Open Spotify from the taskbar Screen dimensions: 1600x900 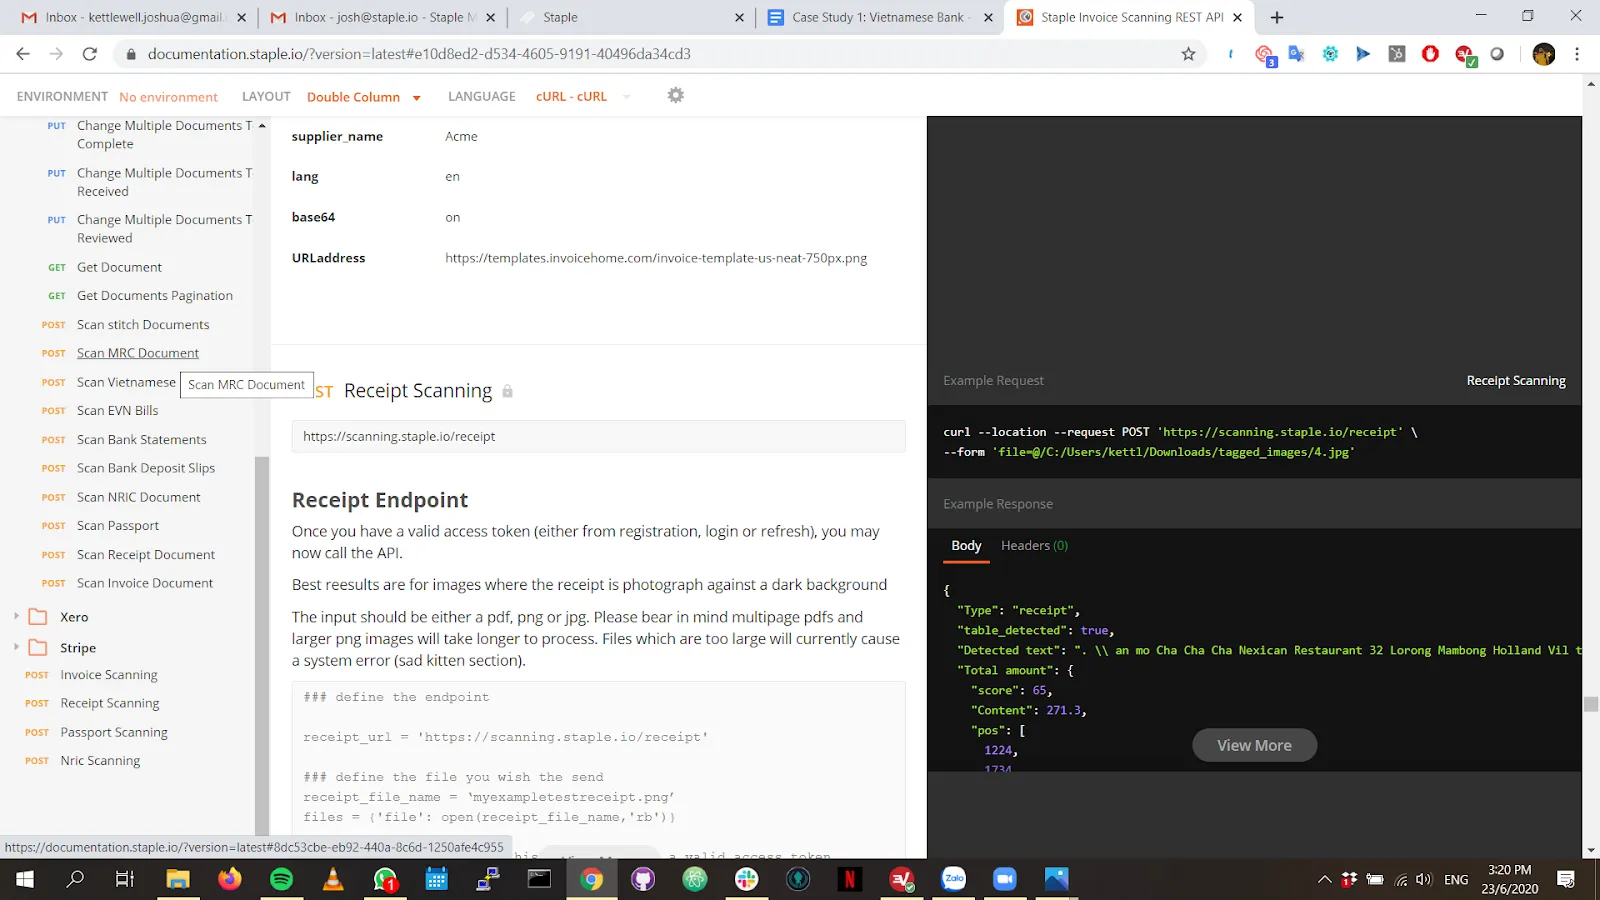point(282,879)
